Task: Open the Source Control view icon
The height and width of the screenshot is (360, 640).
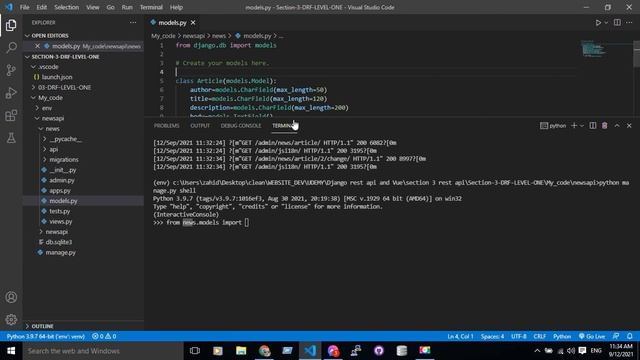Action: (11, 70)
